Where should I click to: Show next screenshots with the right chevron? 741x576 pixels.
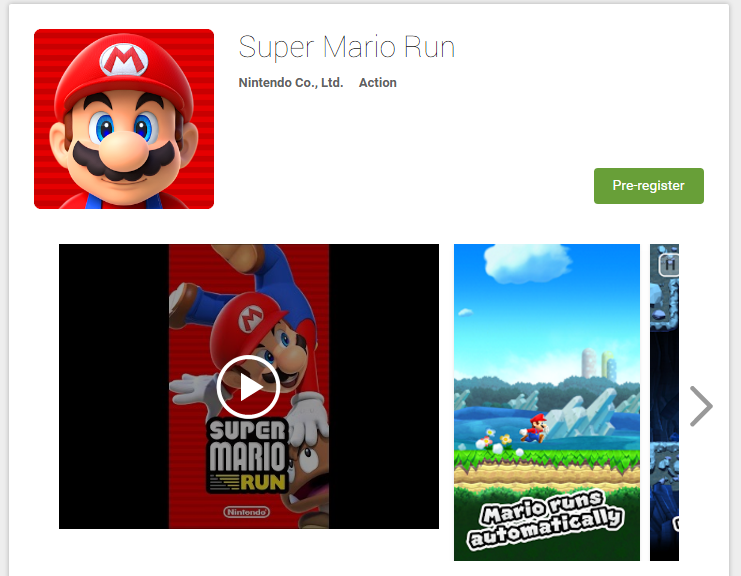coord(701,406)
